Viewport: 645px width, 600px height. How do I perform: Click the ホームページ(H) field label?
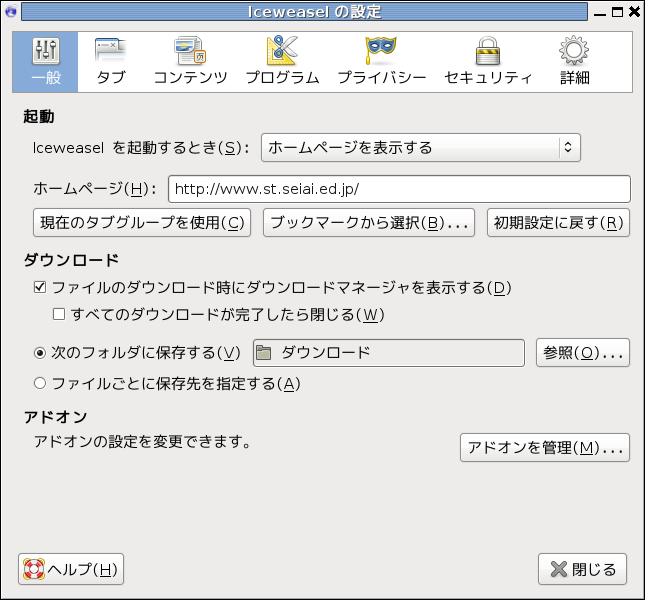95,189
